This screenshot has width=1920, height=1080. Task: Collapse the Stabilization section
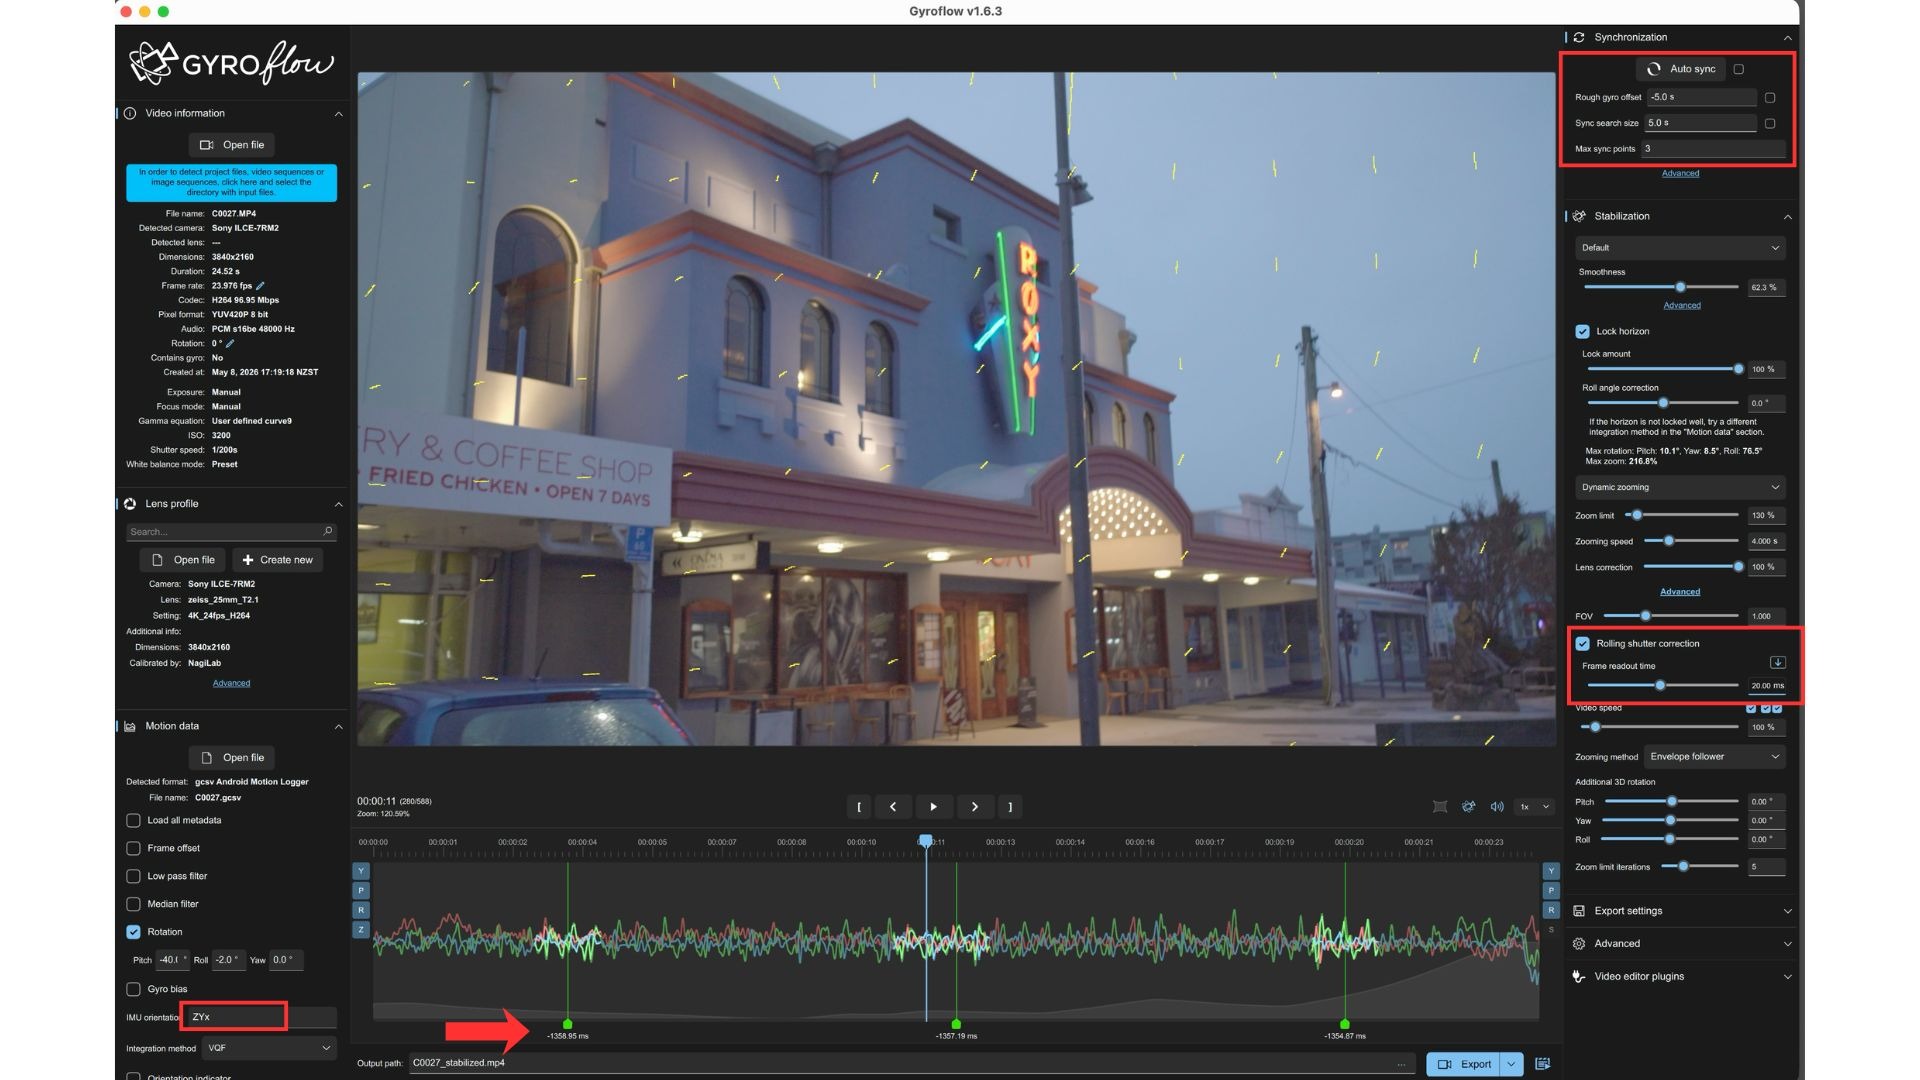click(1787, 217)
